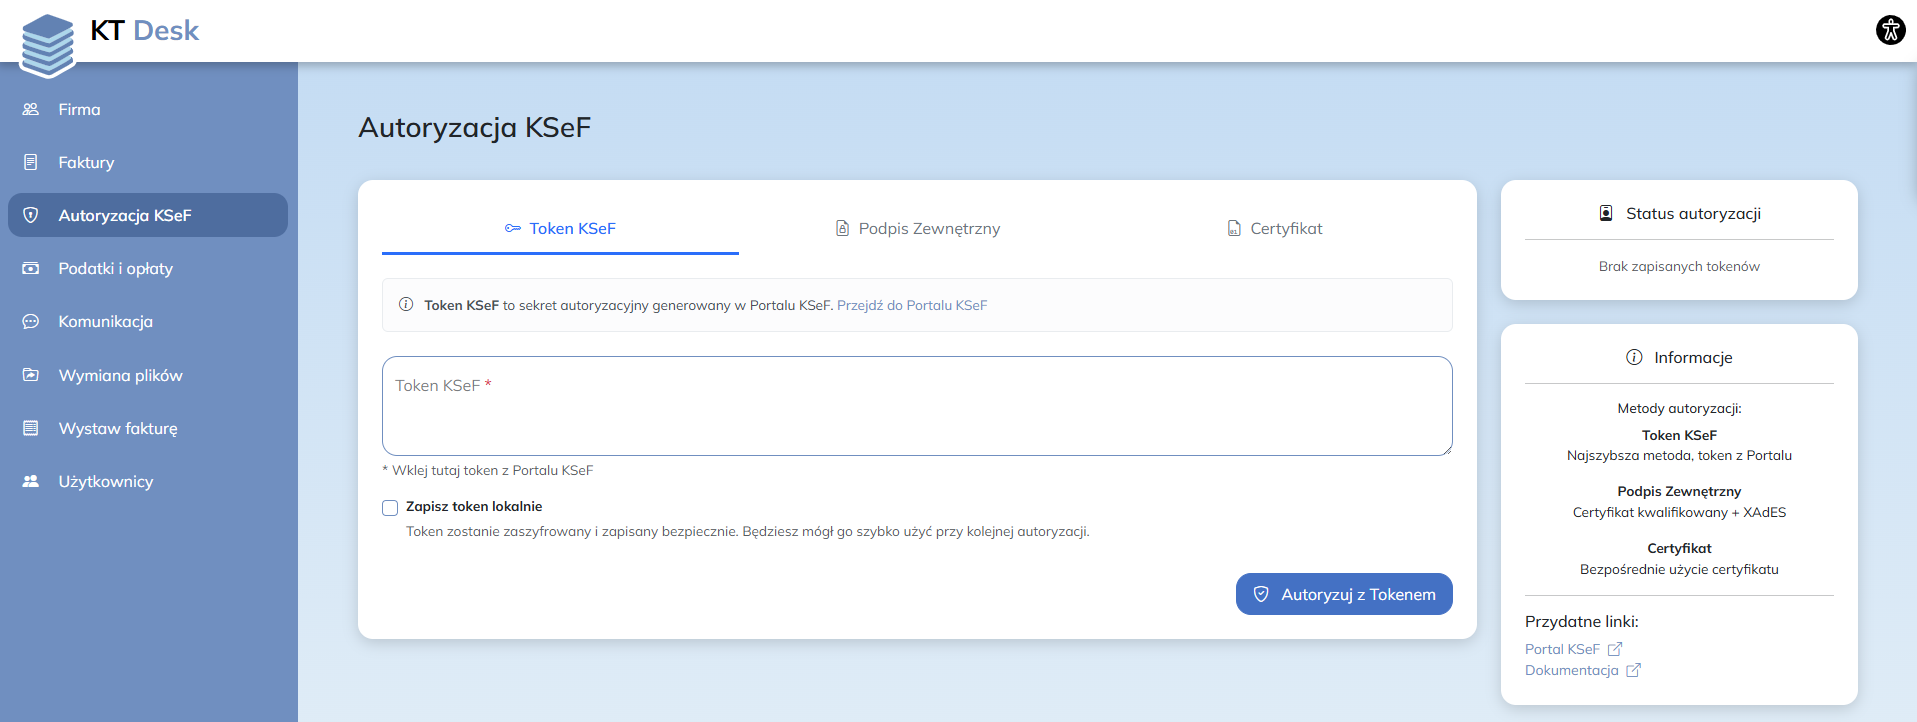This screenshot has height=722, width=1917.
Task: Follow the Przejdź do Portalu KSeF link
Action: (x=911, y=306)
